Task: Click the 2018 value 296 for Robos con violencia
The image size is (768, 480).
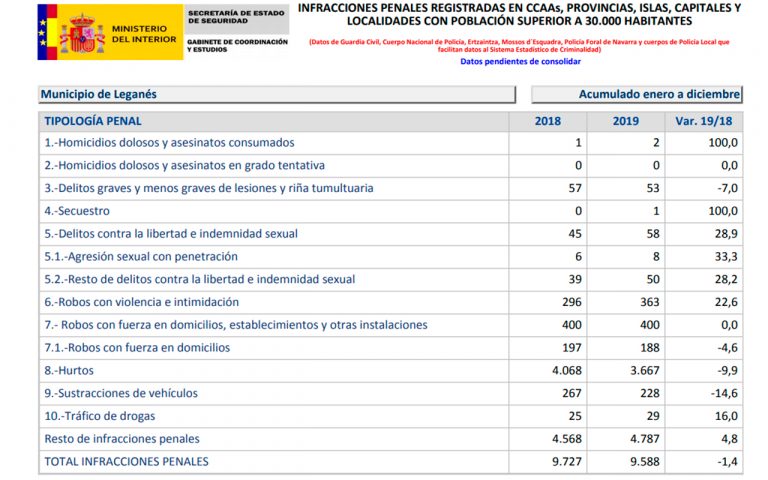Action: pyautogui.click(x=572, y=302)
